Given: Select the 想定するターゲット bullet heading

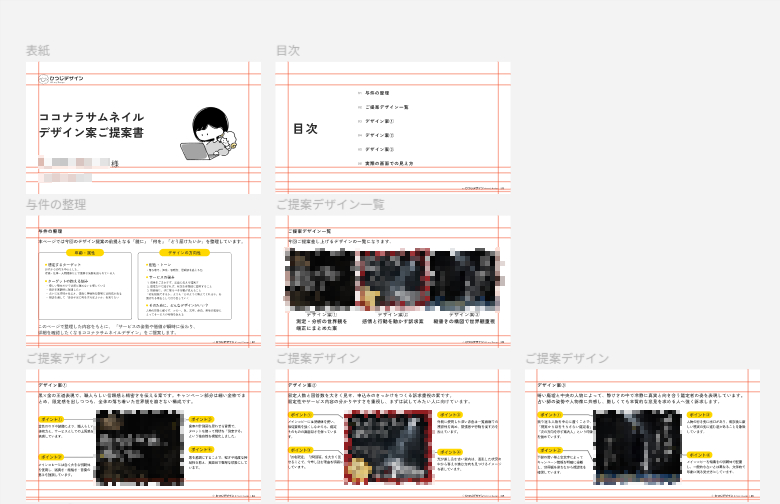Looking at the screenshot, I should 63,265.
